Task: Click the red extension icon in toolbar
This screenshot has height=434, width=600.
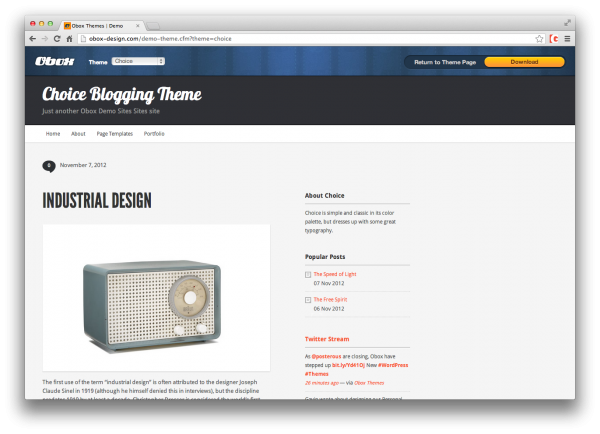Action: 554,39
